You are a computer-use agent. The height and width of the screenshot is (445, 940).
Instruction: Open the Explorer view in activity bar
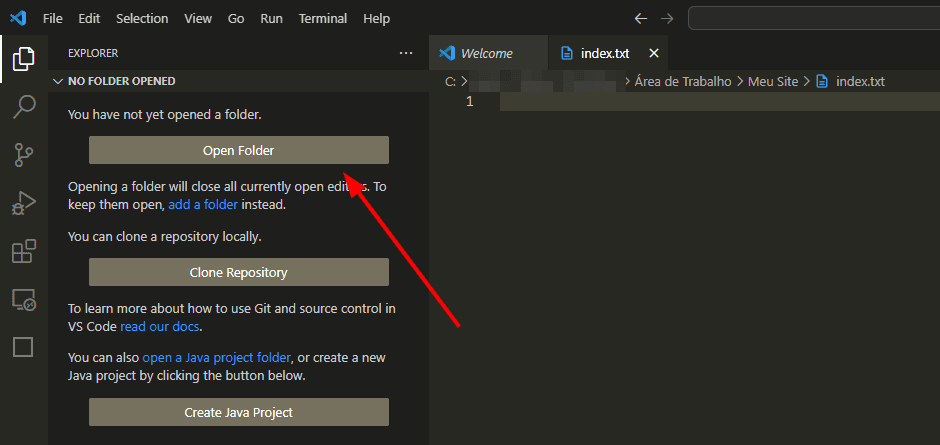click(23, 59)
